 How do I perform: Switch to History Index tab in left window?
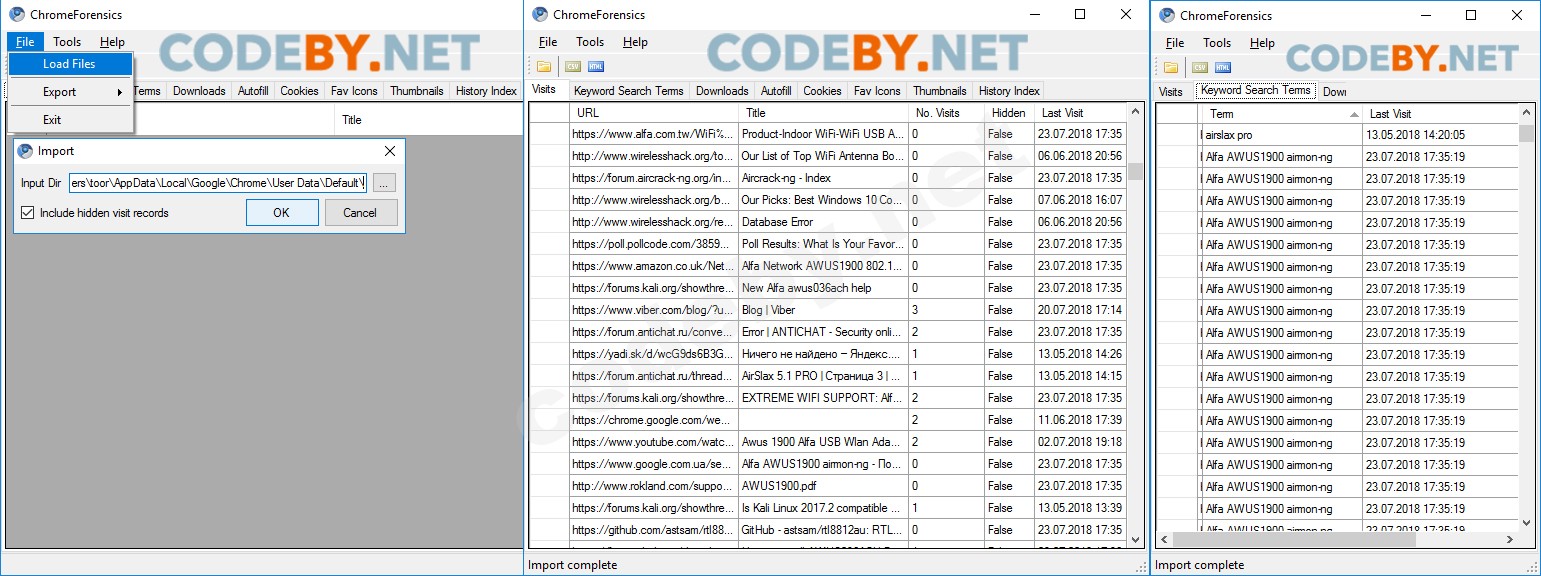pyautogui.click(x=486, y=91)
